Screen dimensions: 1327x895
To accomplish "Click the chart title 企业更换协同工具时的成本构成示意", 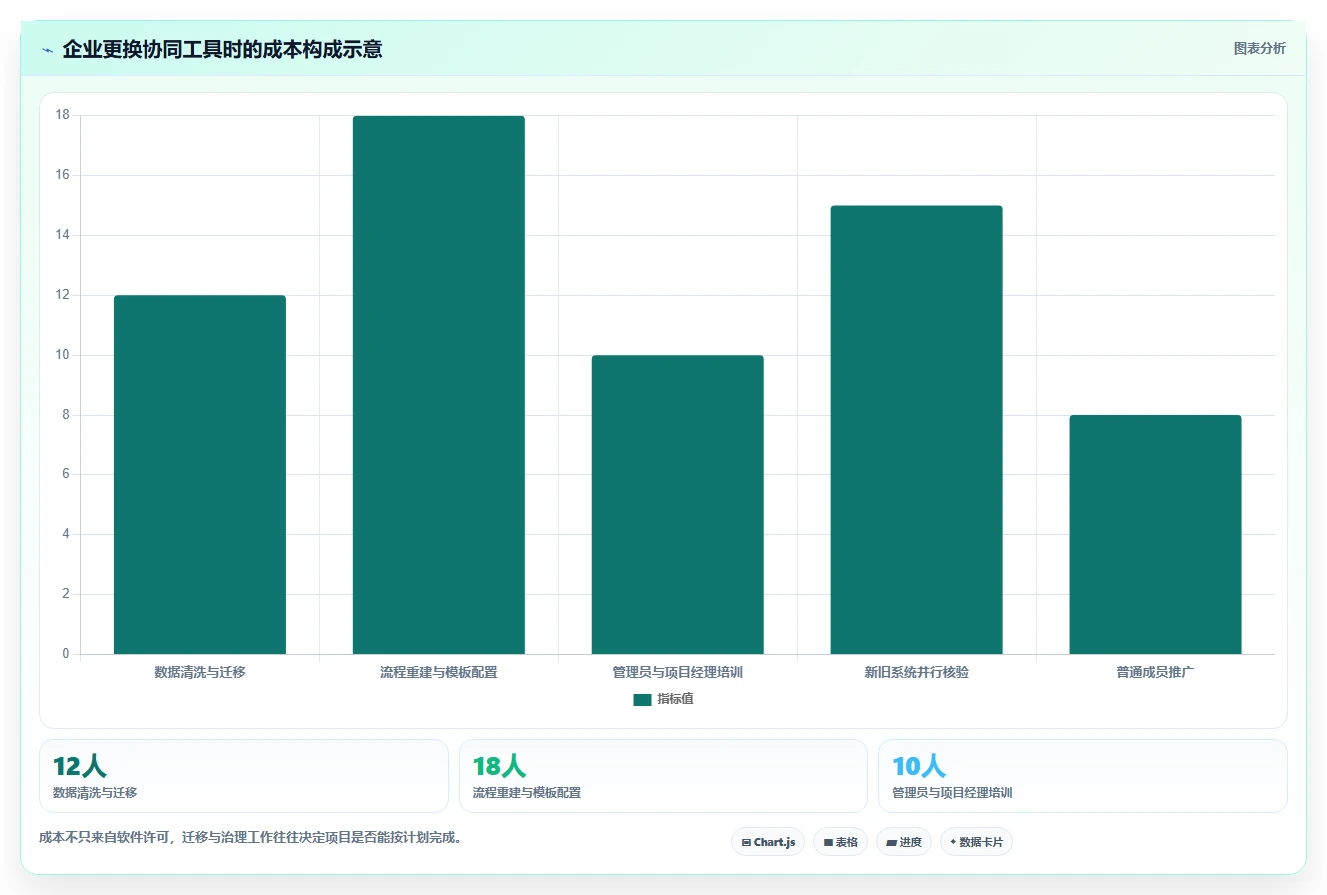I will [222, 49].
